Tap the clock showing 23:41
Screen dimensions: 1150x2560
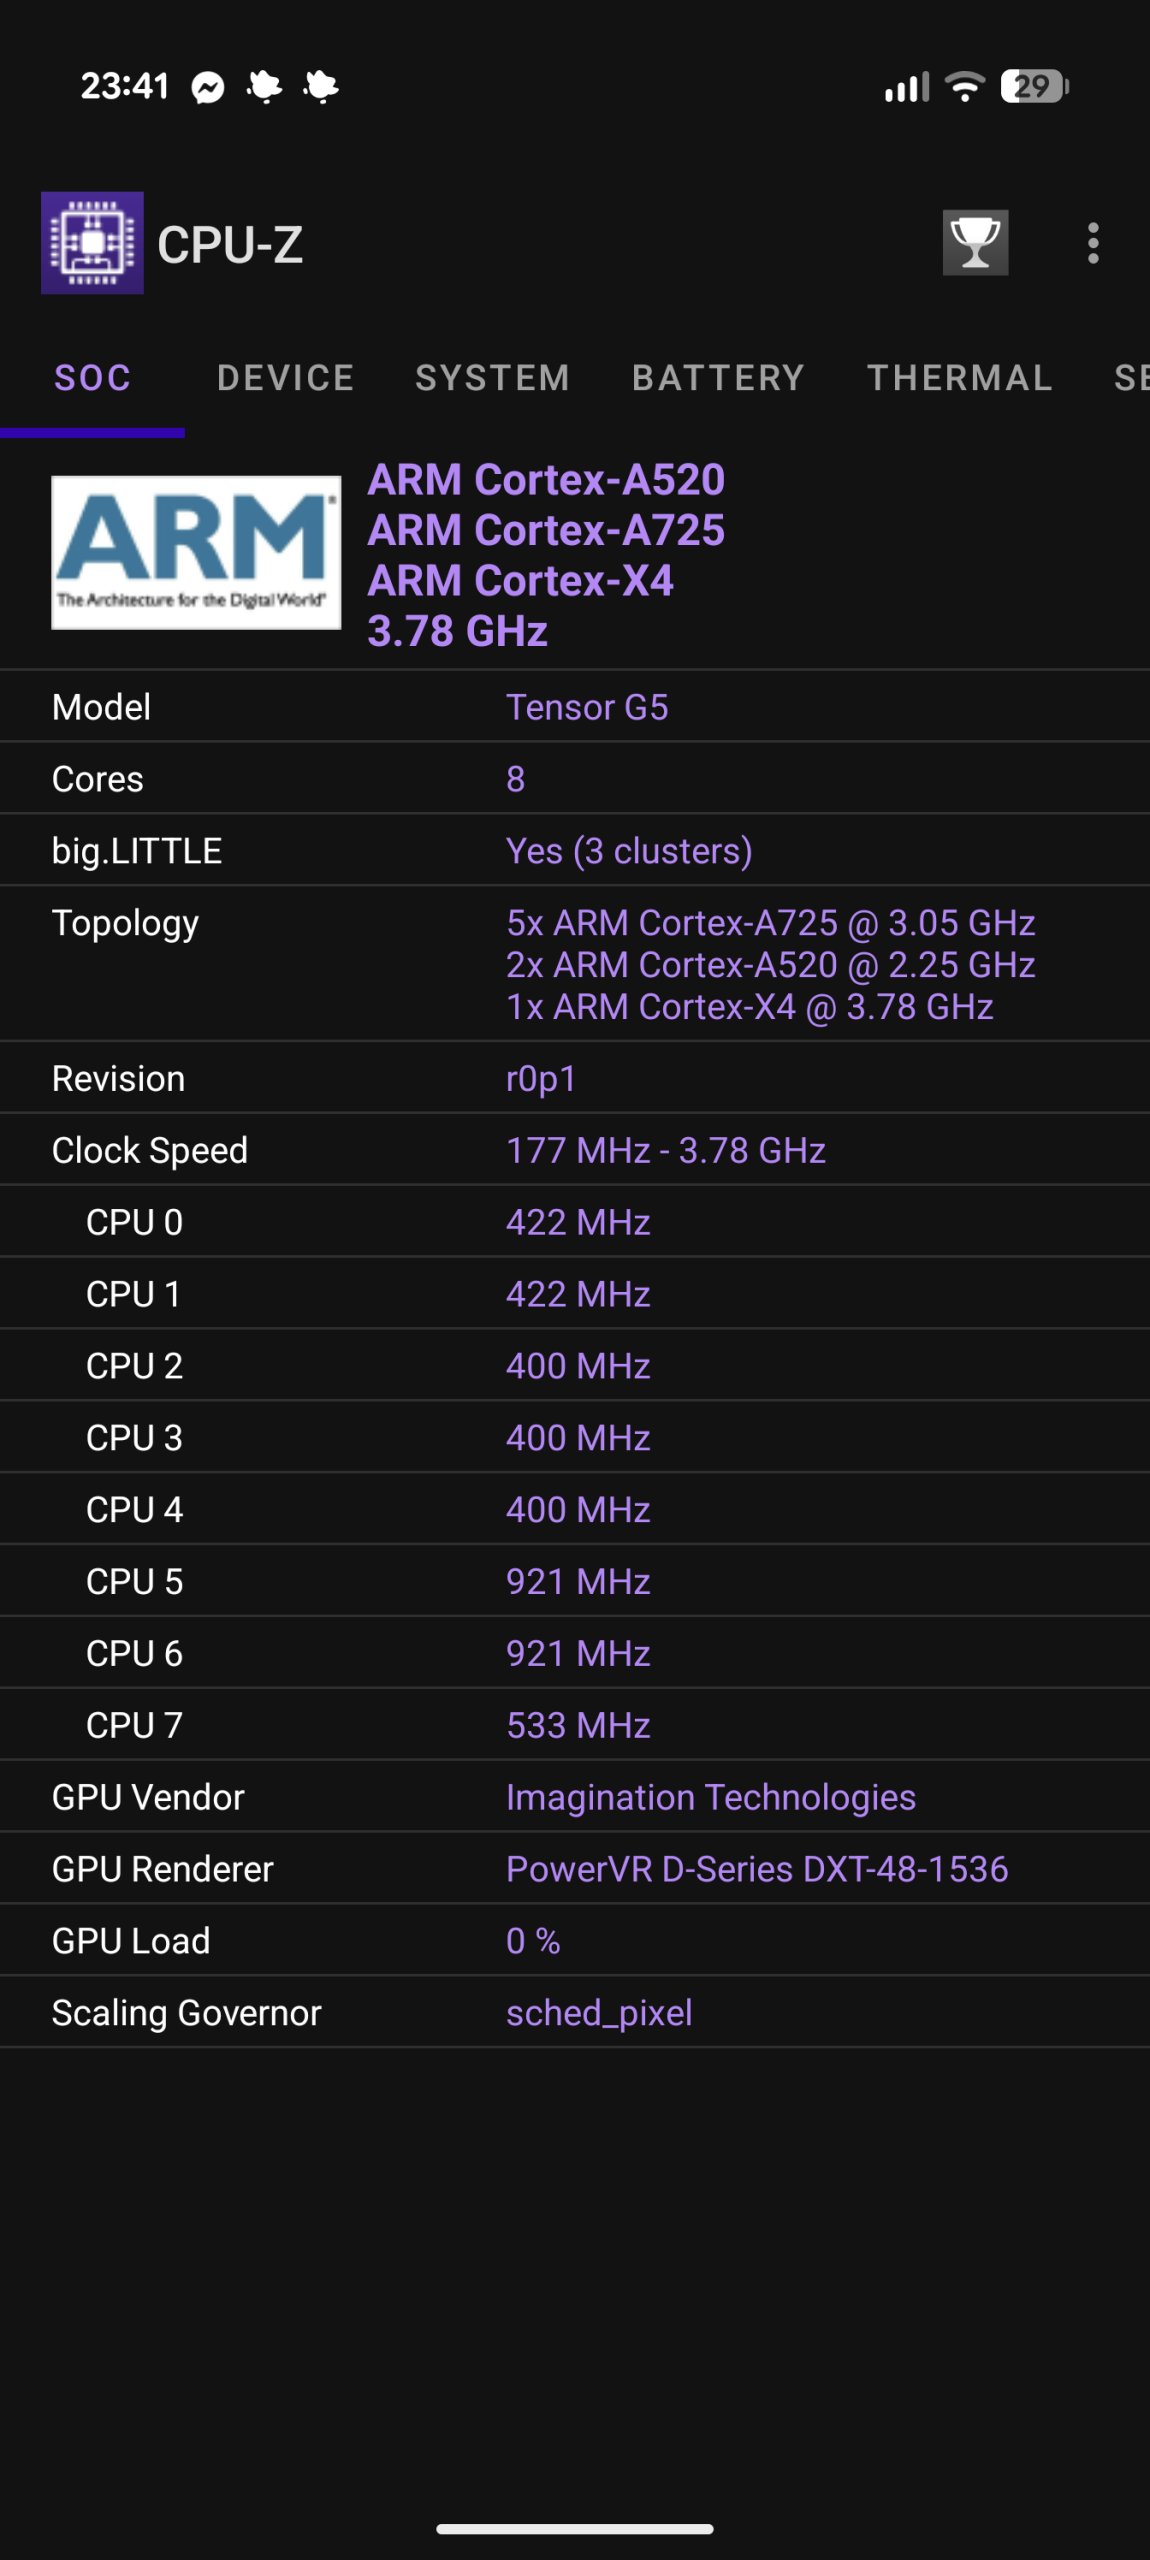pyautogui.click(x=124, y=88)
